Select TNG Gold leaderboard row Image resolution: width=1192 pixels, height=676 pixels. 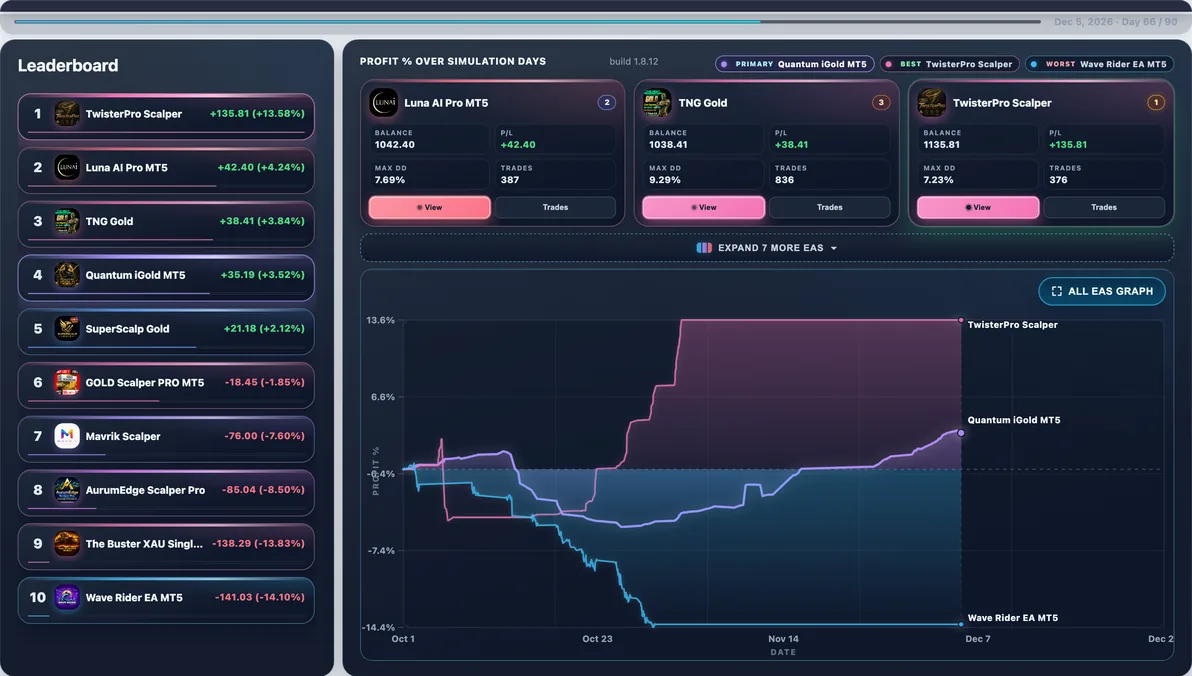click(x=166, y=224)
